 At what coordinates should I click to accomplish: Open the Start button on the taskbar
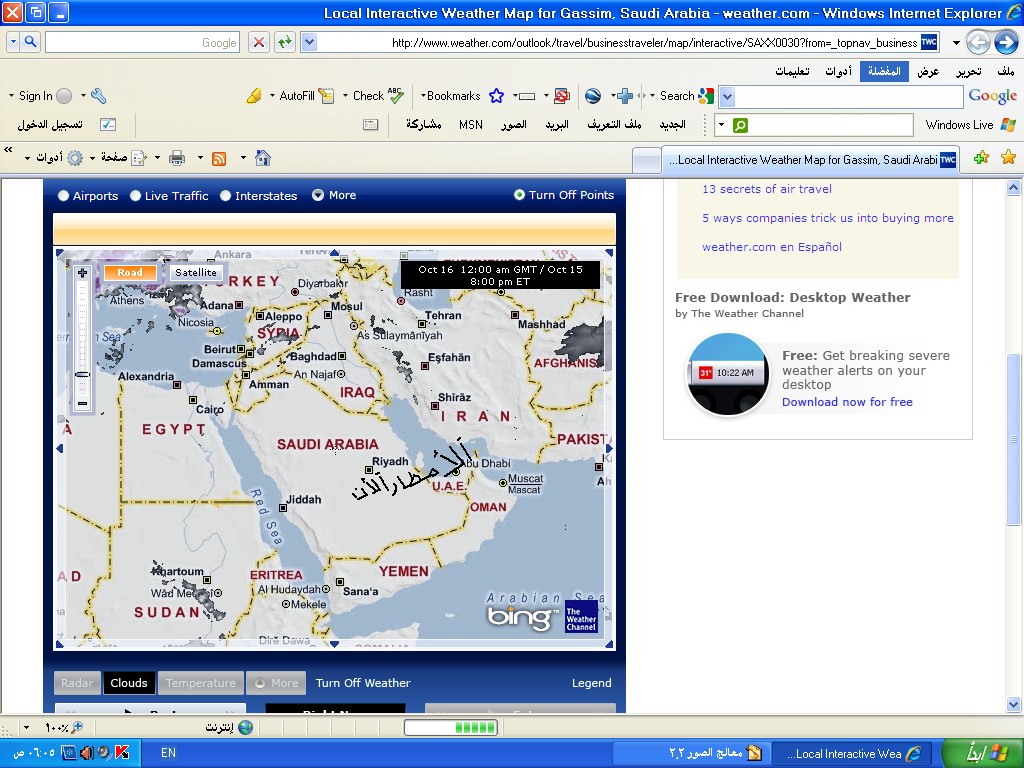point(984,753)
